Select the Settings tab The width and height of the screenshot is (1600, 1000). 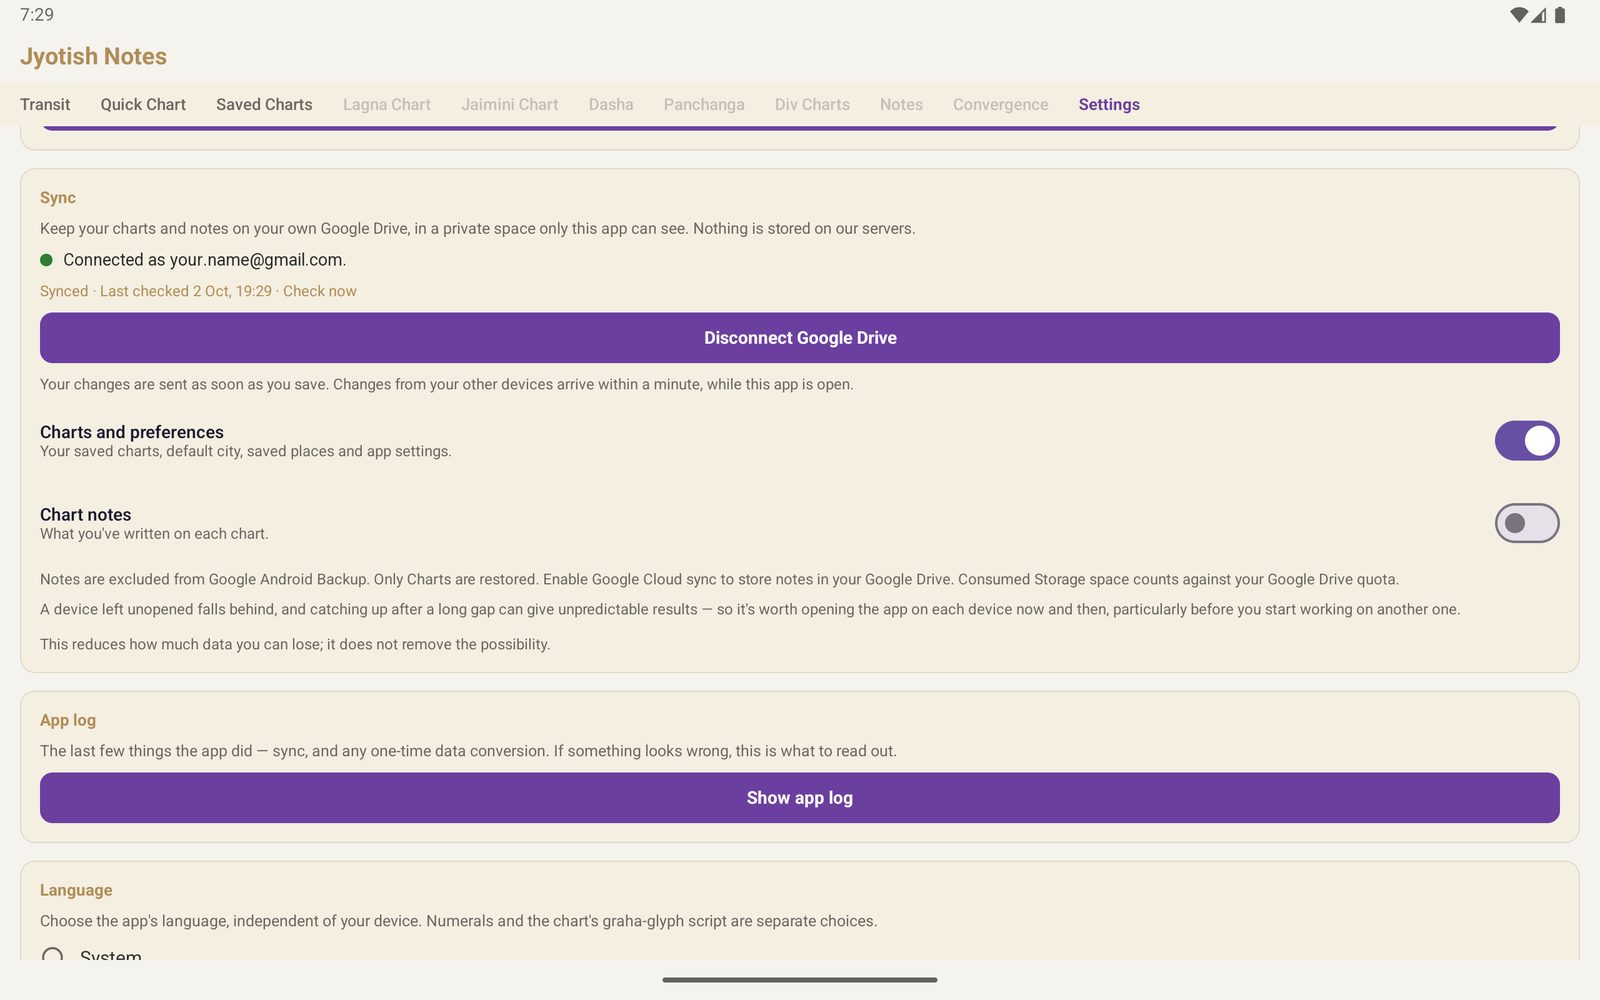pyautogui.click(x=1109, y=104)
